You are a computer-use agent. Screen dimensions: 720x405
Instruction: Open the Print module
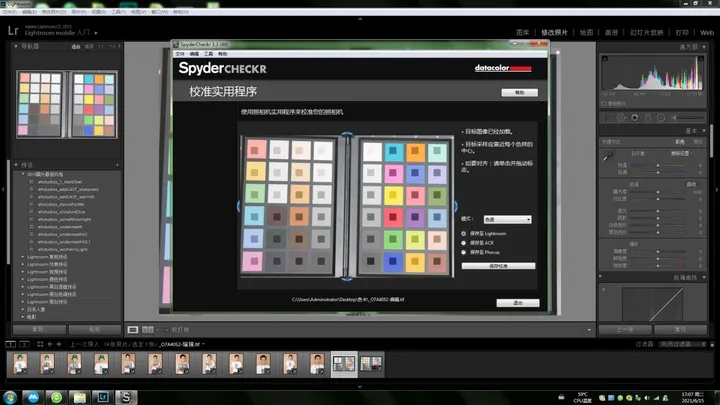click(682, 33)
